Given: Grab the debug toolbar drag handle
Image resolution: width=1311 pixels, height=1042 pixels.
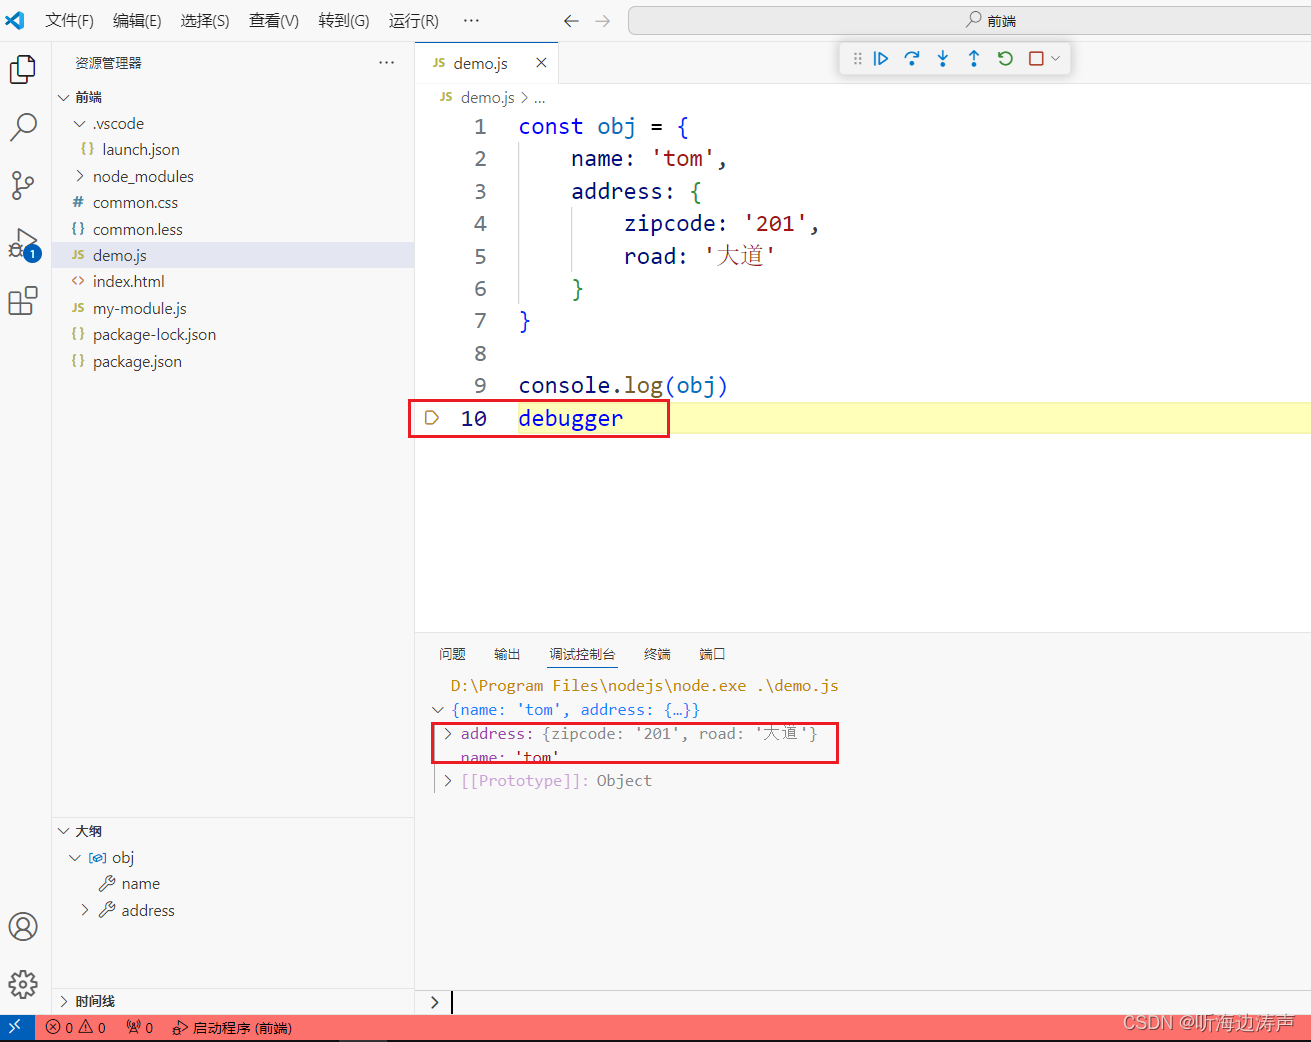Looking at the screenshot, I should click(857, 59).
